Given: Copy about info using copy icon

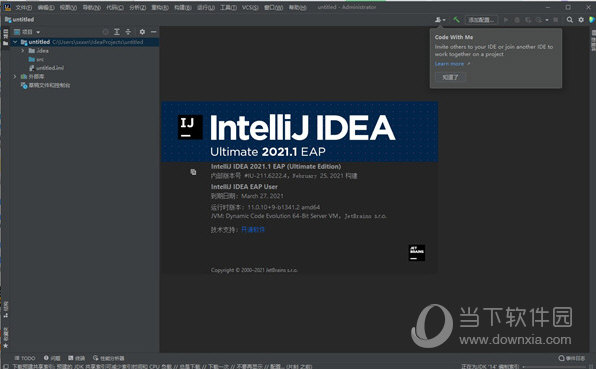Looking at the screenshot, I should (193, 172).
